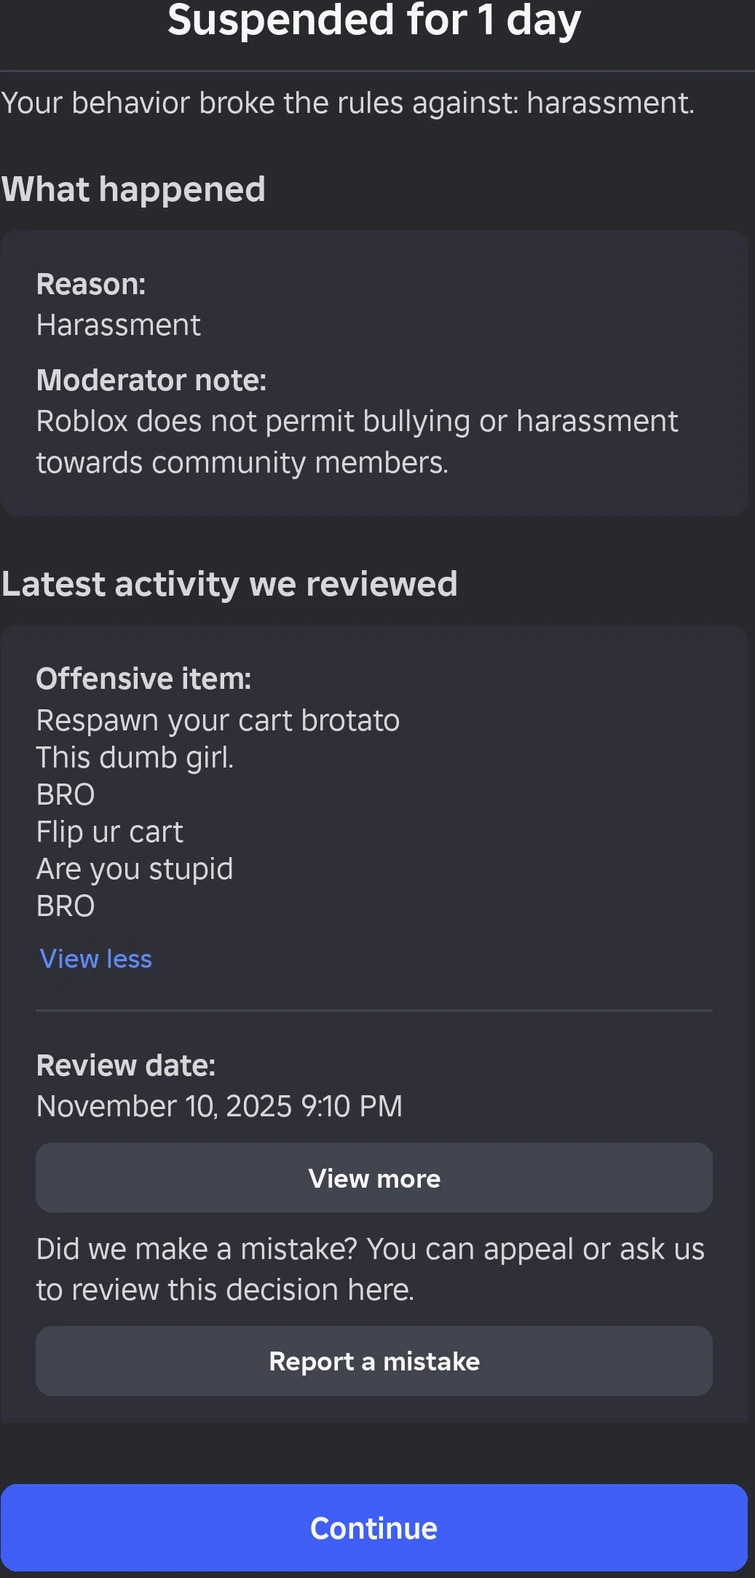Click Report a mistake to appeal
This screenshot has height=1578, width=755.
tap(373, 1361)
